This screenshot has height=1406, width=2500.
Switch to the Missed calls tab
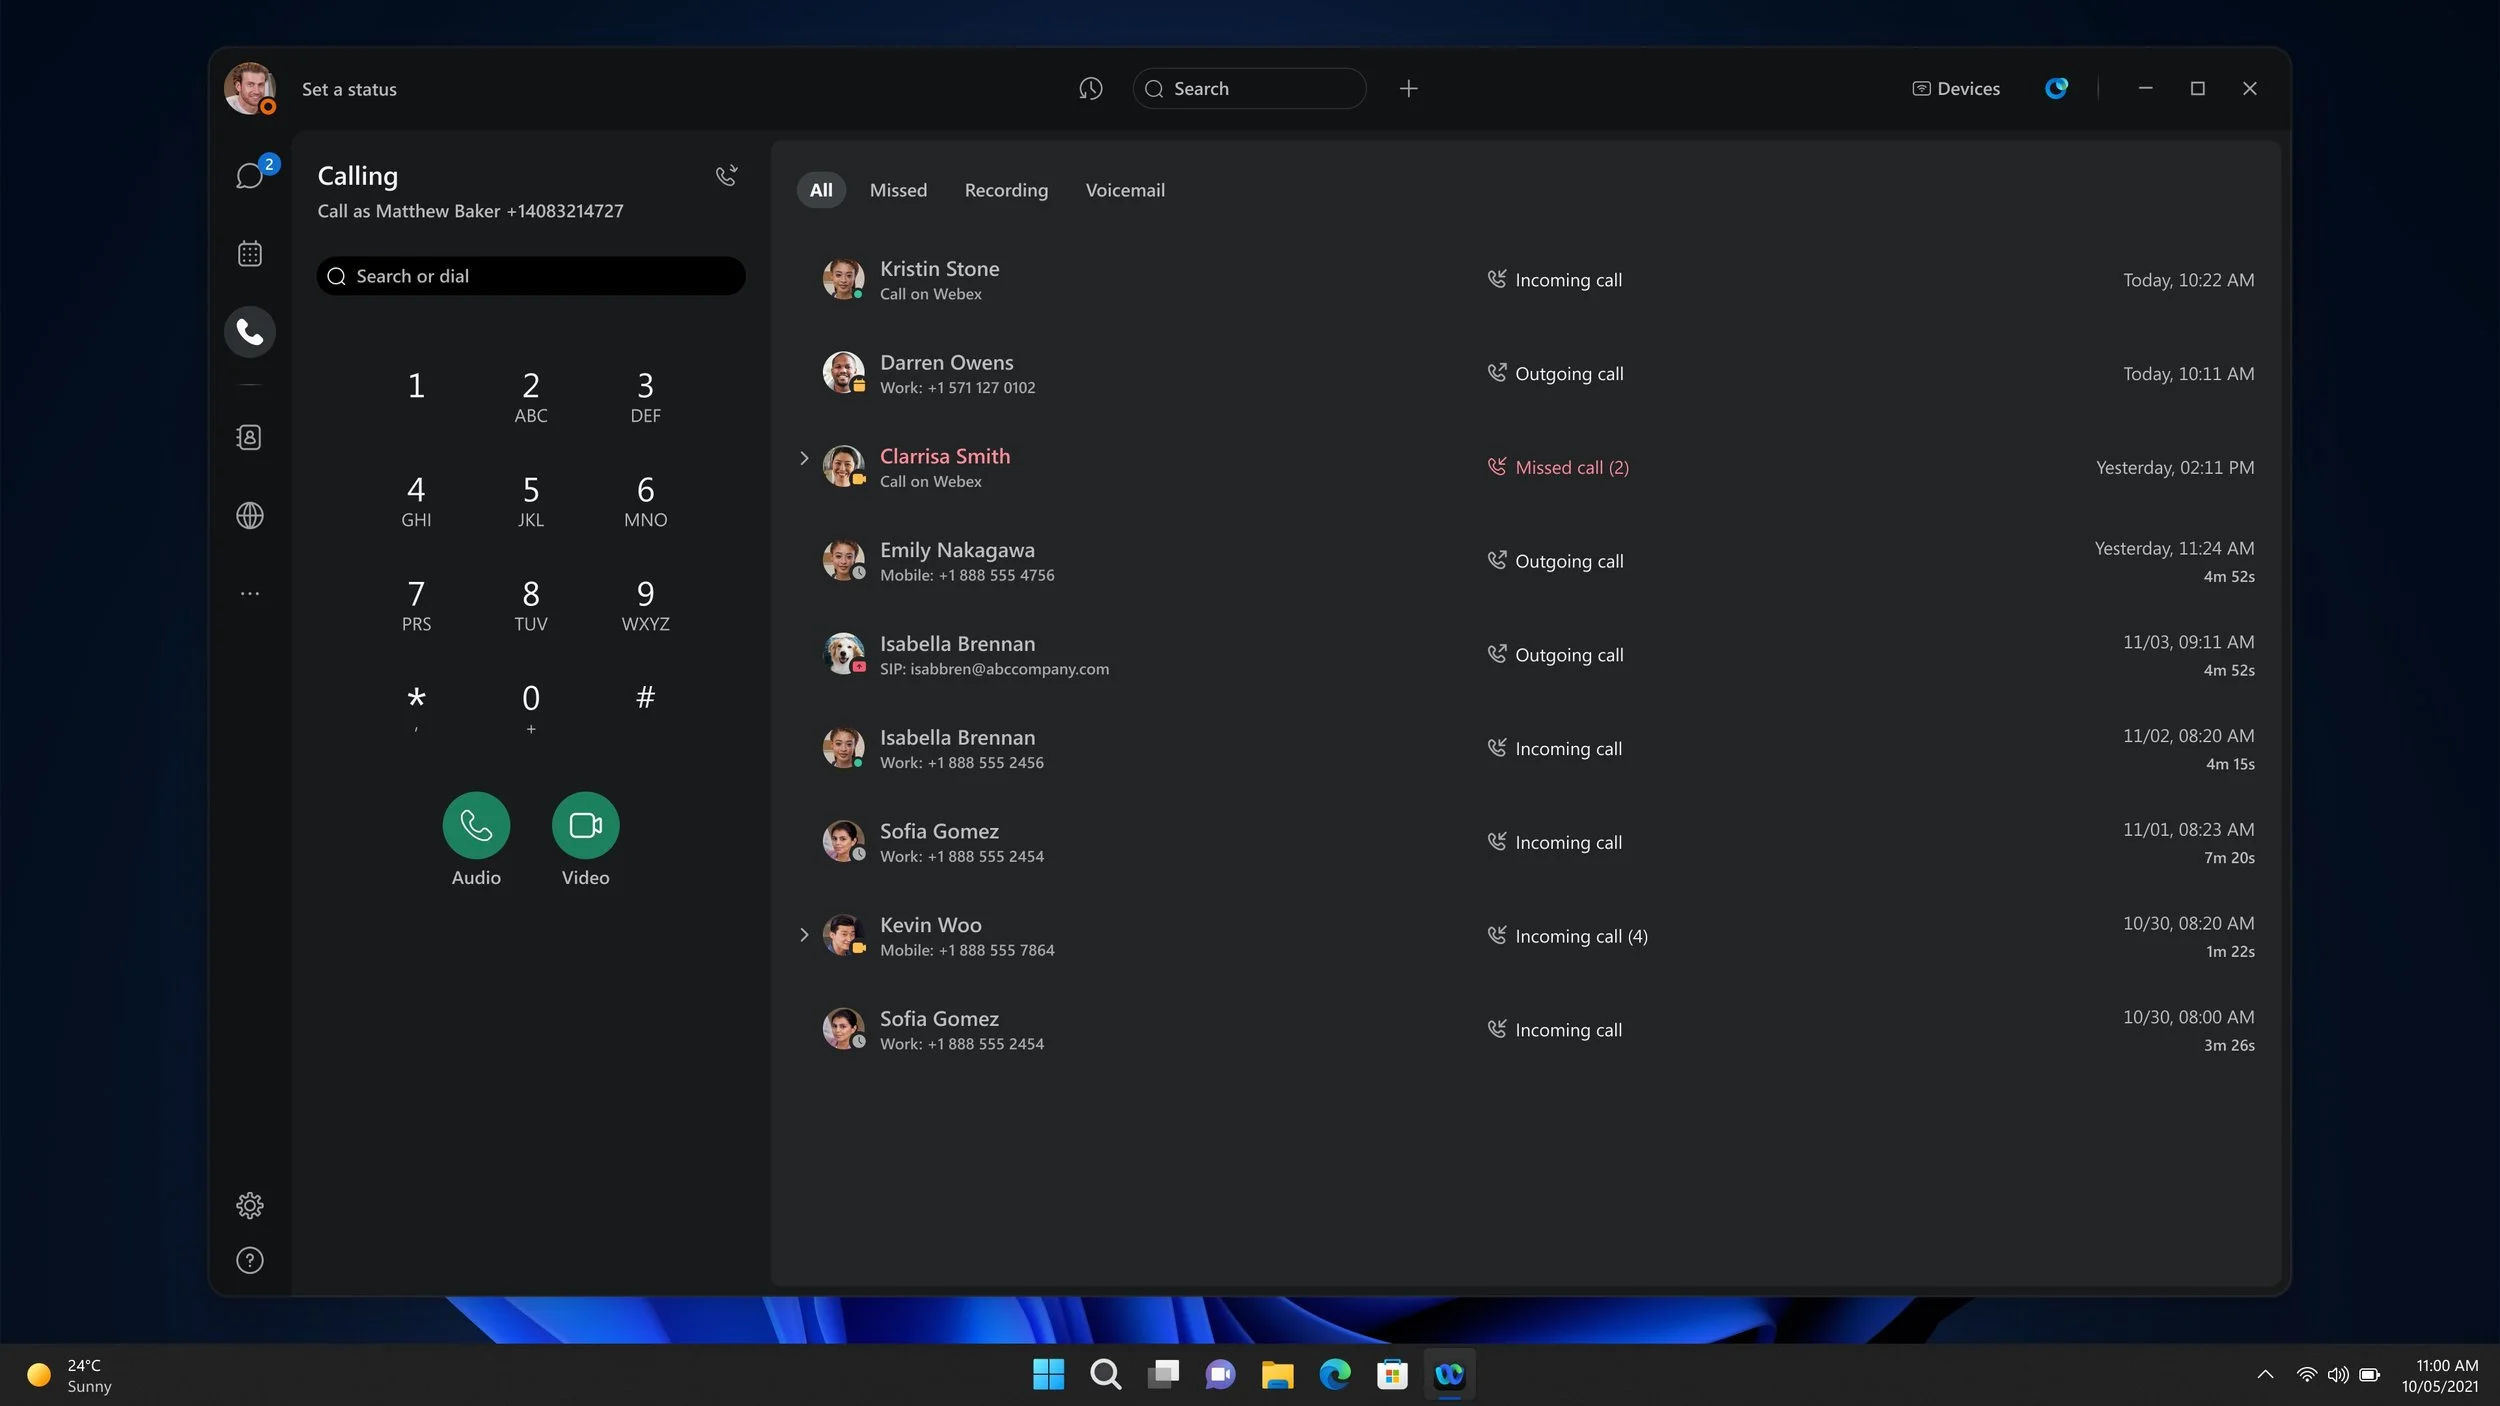[x=897, y=190]
